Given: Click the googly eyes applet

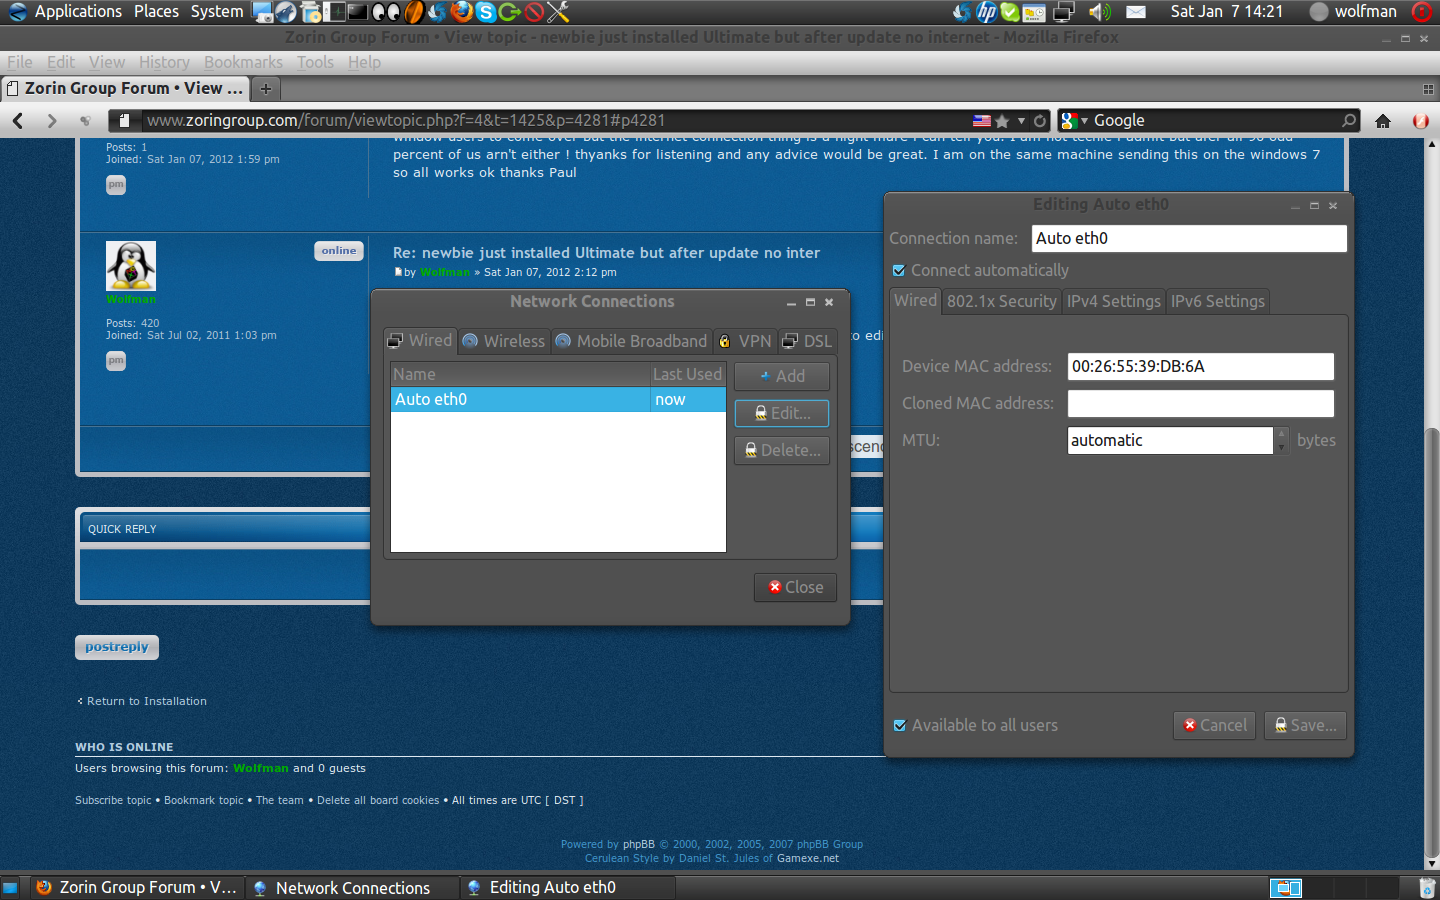Looking at the screenshot, I should click(x=386, y=12).
